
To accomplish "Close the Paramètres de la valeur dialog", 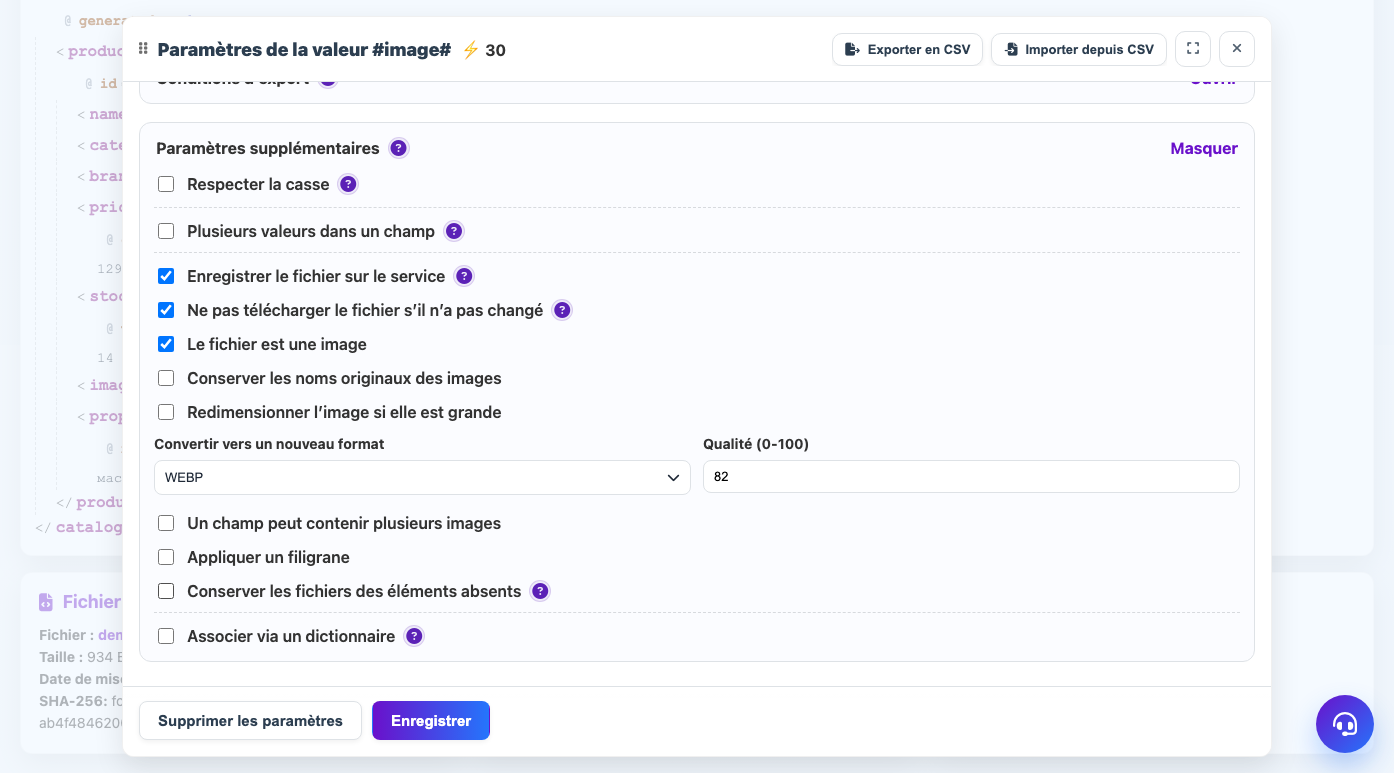I will point(1237,49).
